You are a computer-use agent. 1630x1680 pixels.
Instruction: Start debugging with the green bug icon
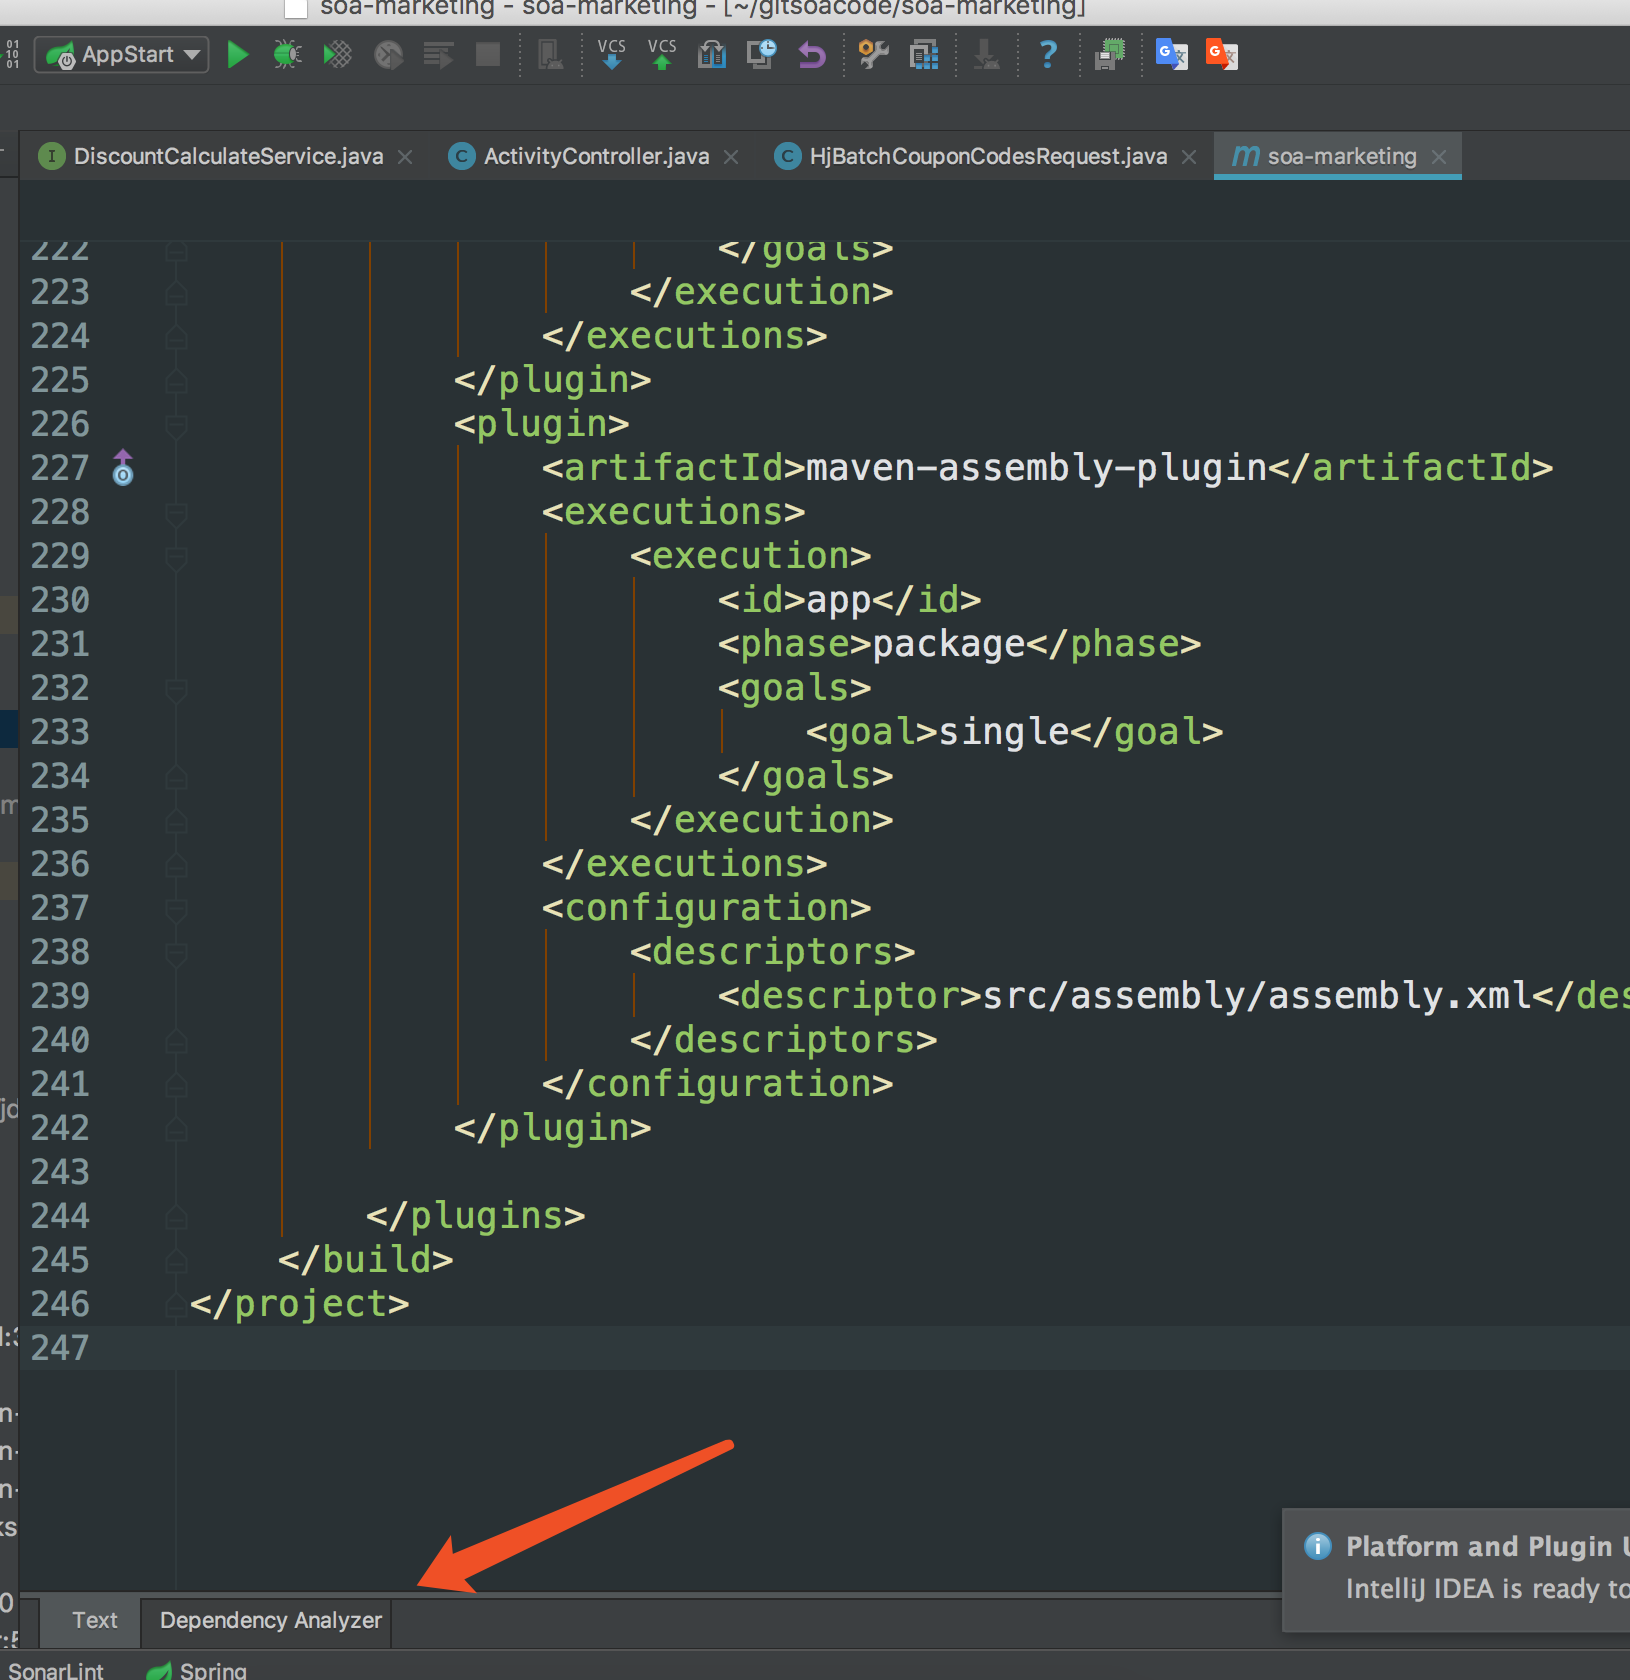pos(287,54)
